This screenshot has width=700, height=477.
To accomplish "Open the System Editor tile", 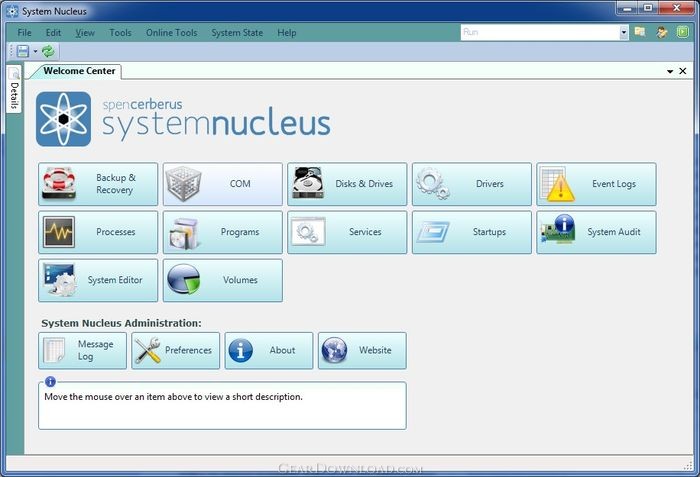I will pyautogui.click(x=98, y=280).
